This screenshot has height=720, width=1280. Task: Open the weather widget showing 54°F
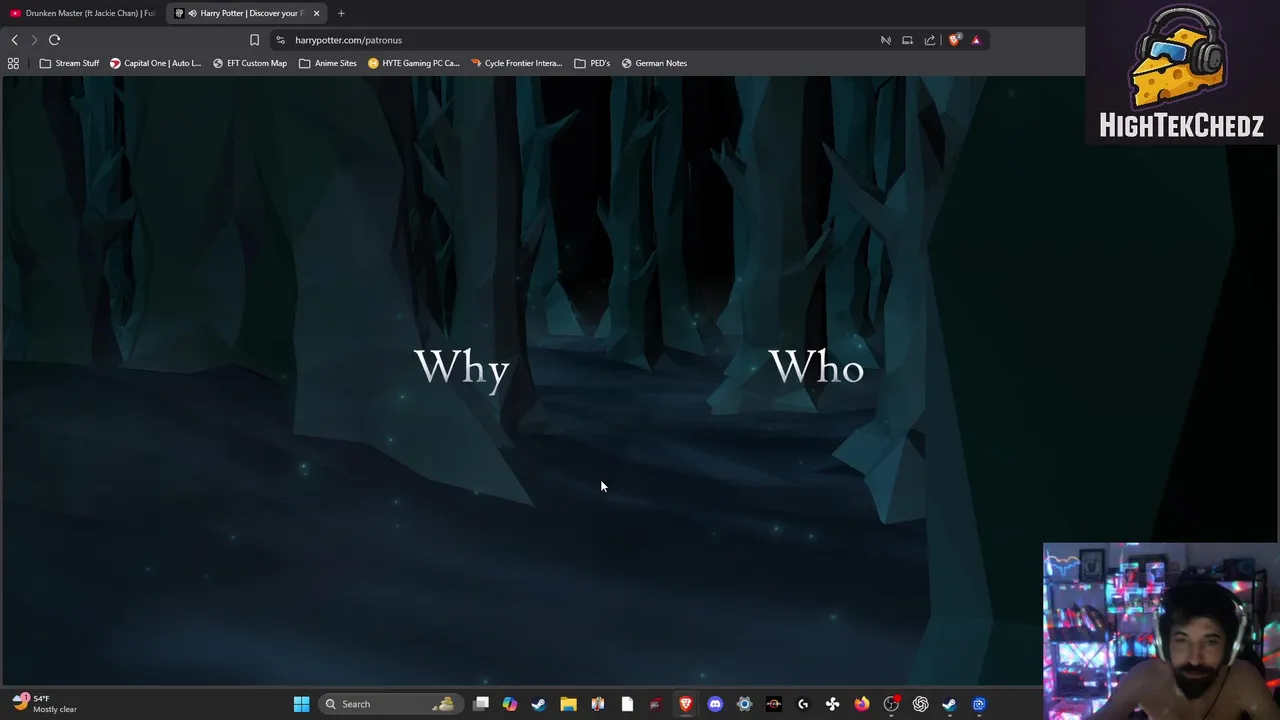coord(44,704)
